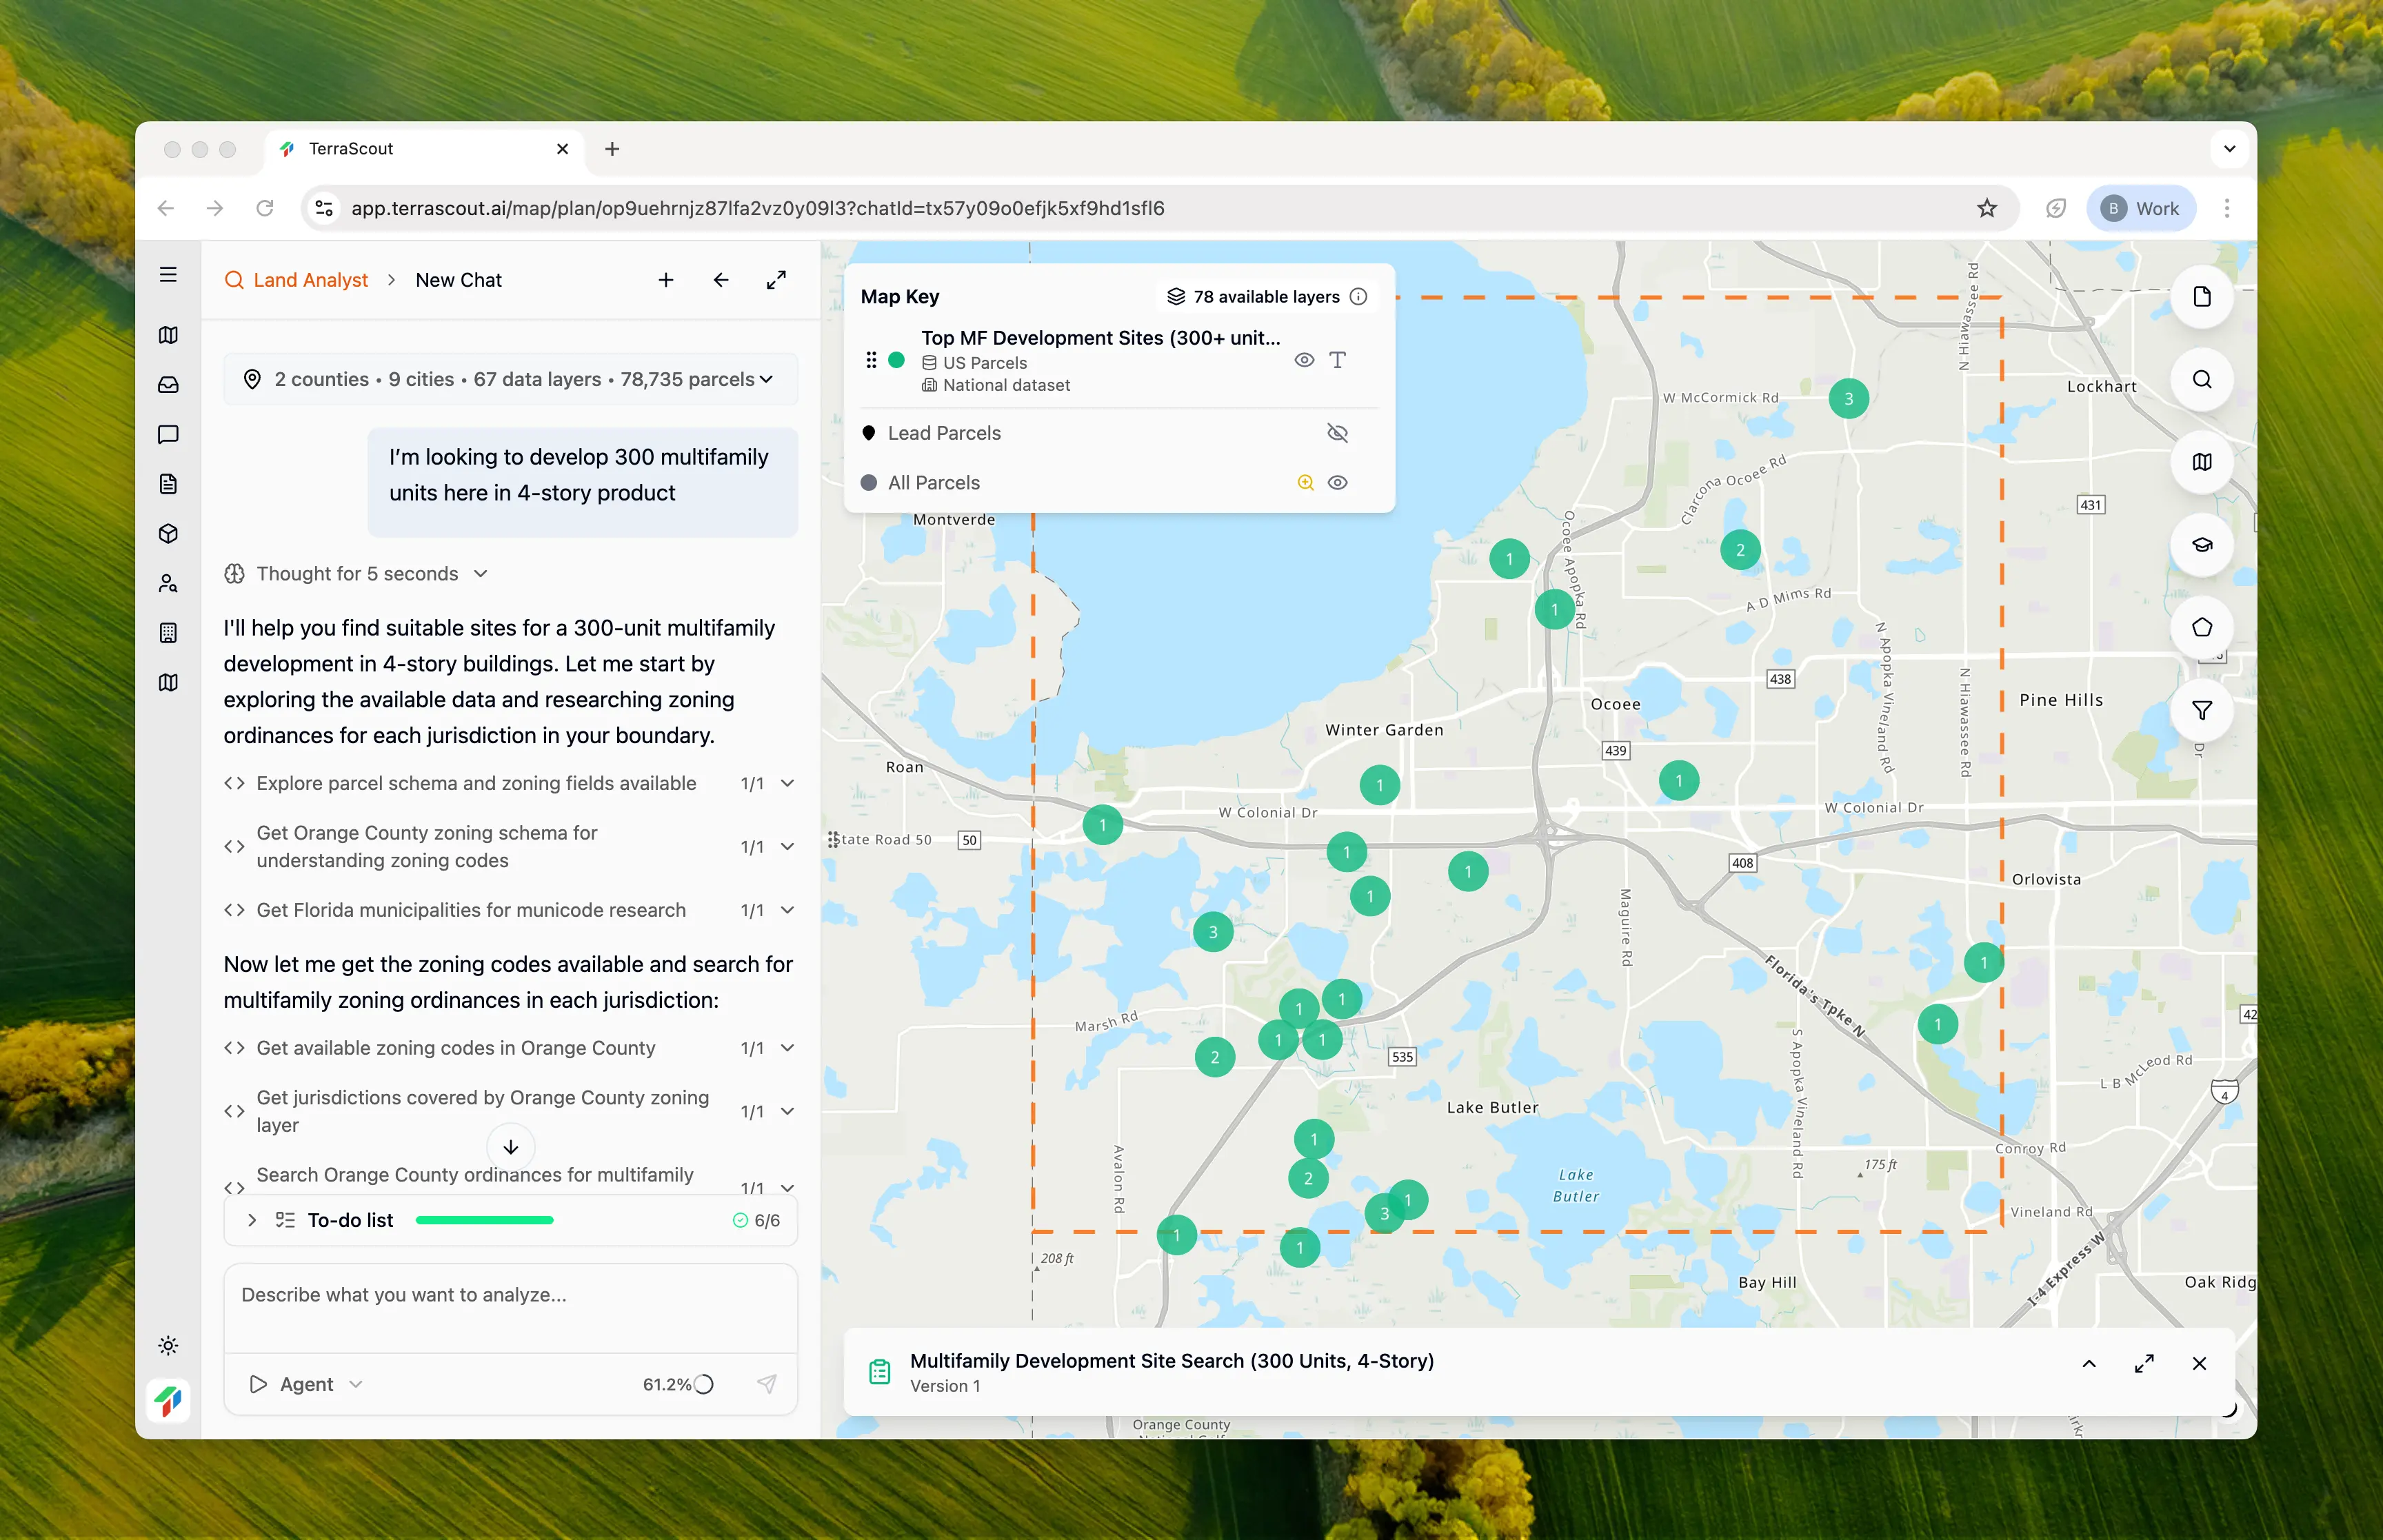The width and height of the screenshot is (2383, 1540).
Task: Click the graduation cap icon on map
Action: tap(2201, 545)
